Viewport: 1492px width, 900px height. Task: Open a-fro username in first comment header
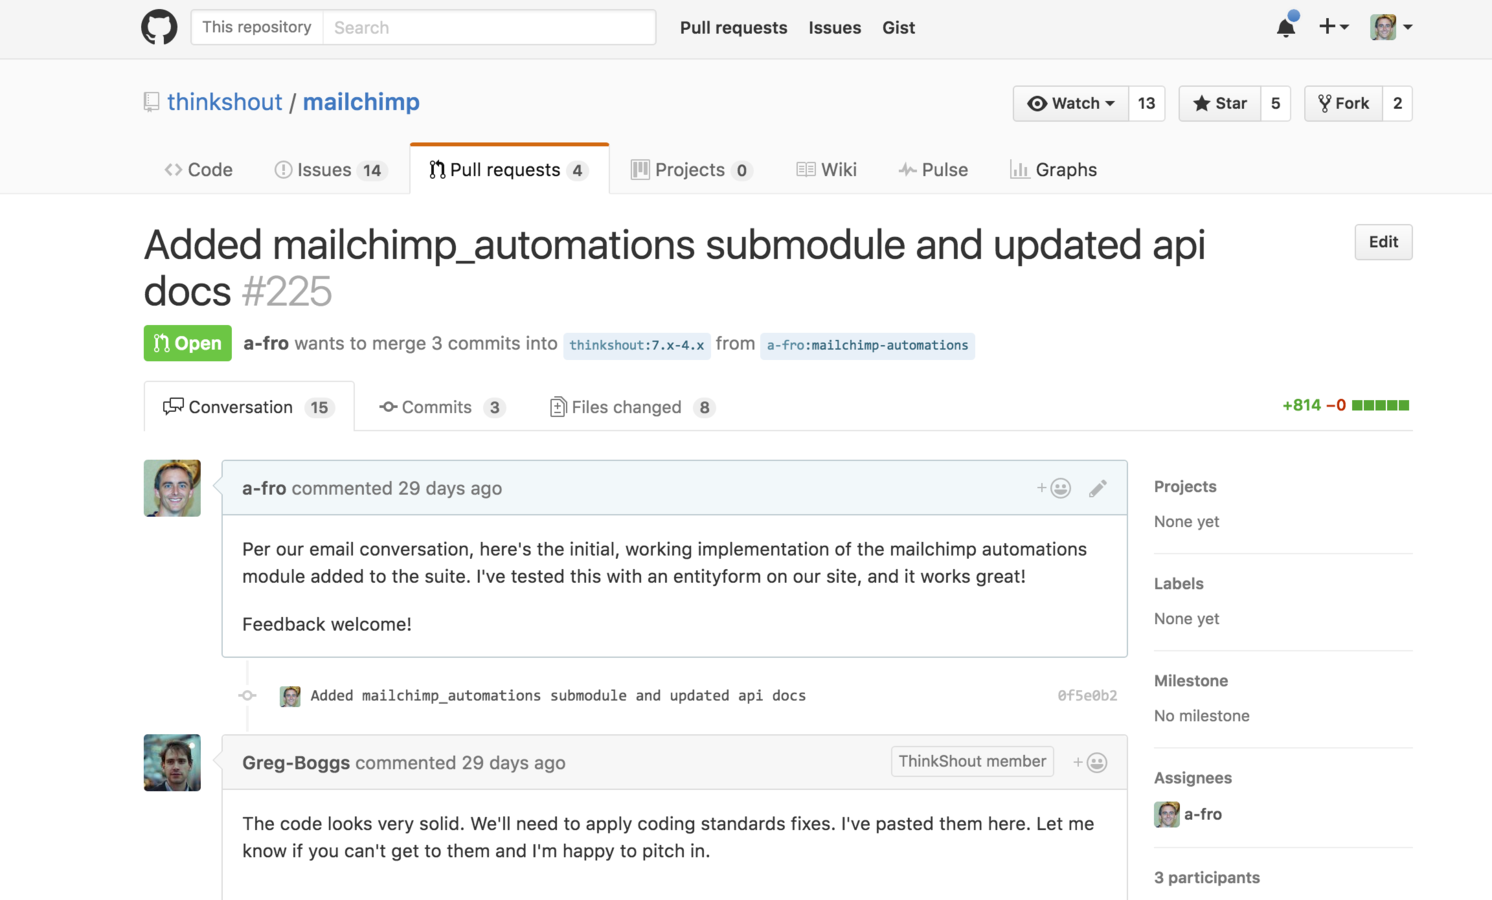[x=264, y=488]
